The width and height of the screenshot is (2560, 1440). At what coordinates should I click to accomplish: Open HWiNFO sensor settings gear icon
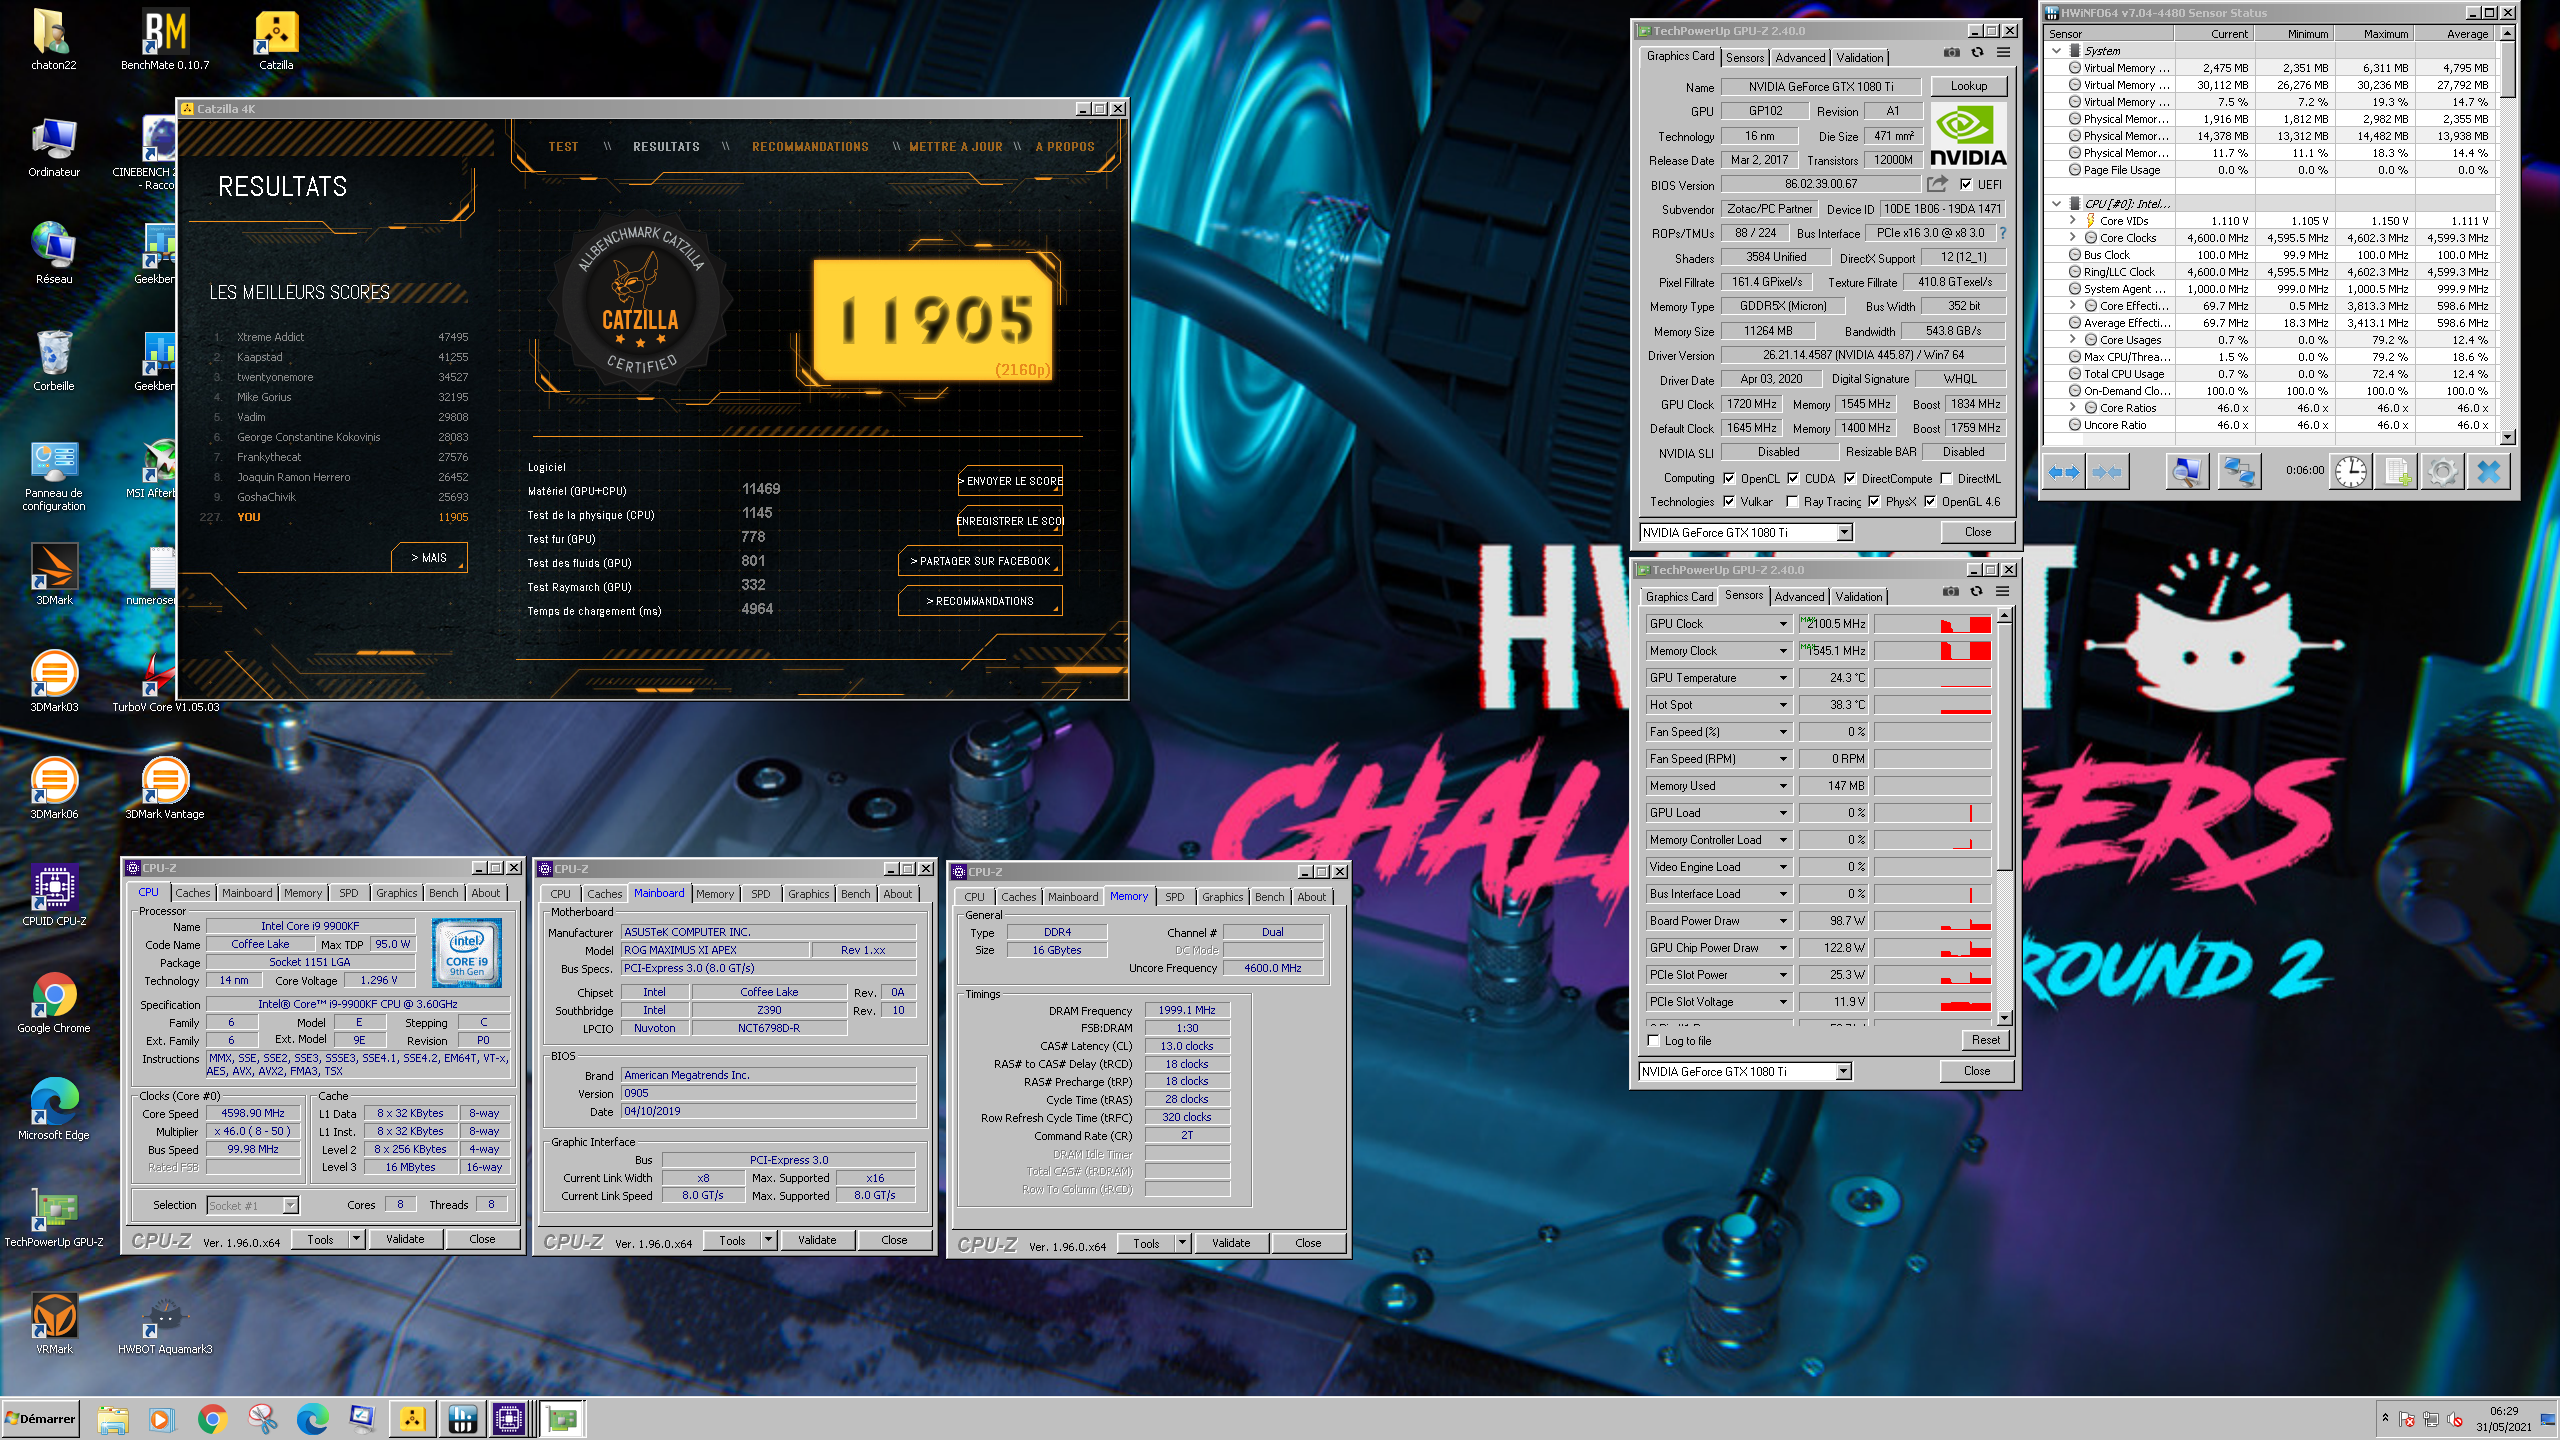coord(2442,471)
